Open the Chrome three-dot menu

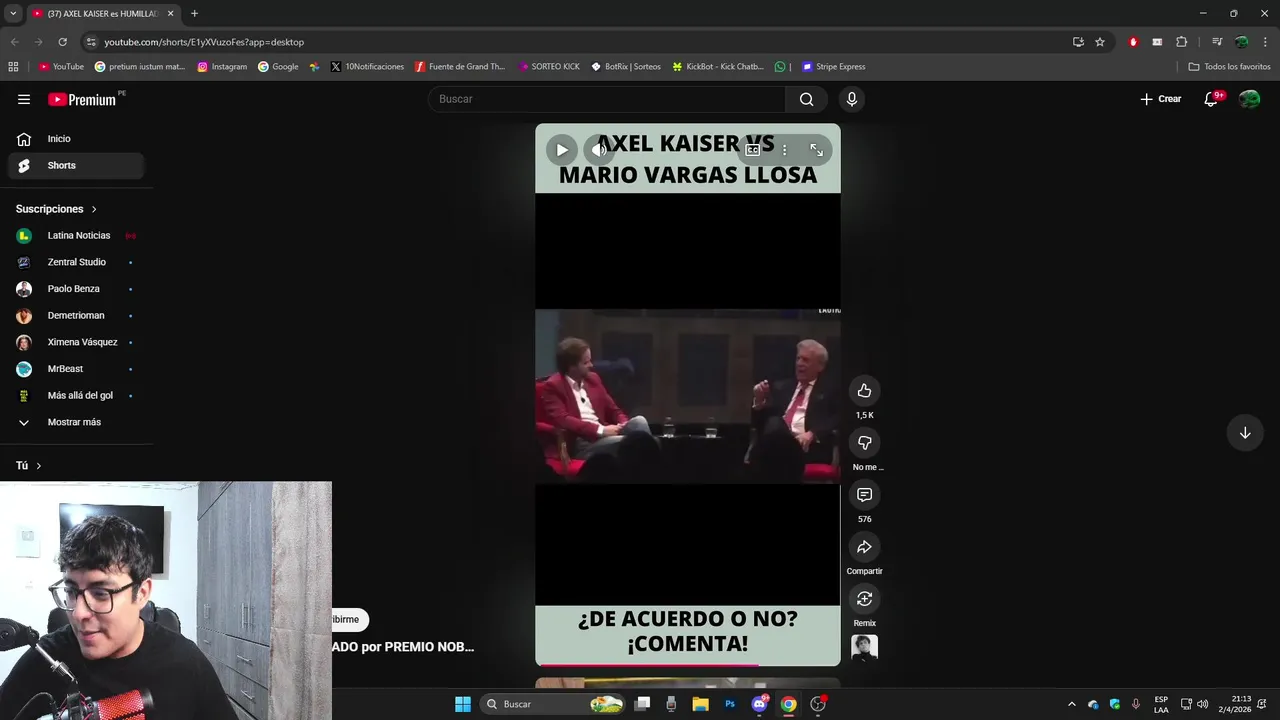pyautogui.click(x=1265, y=42)
